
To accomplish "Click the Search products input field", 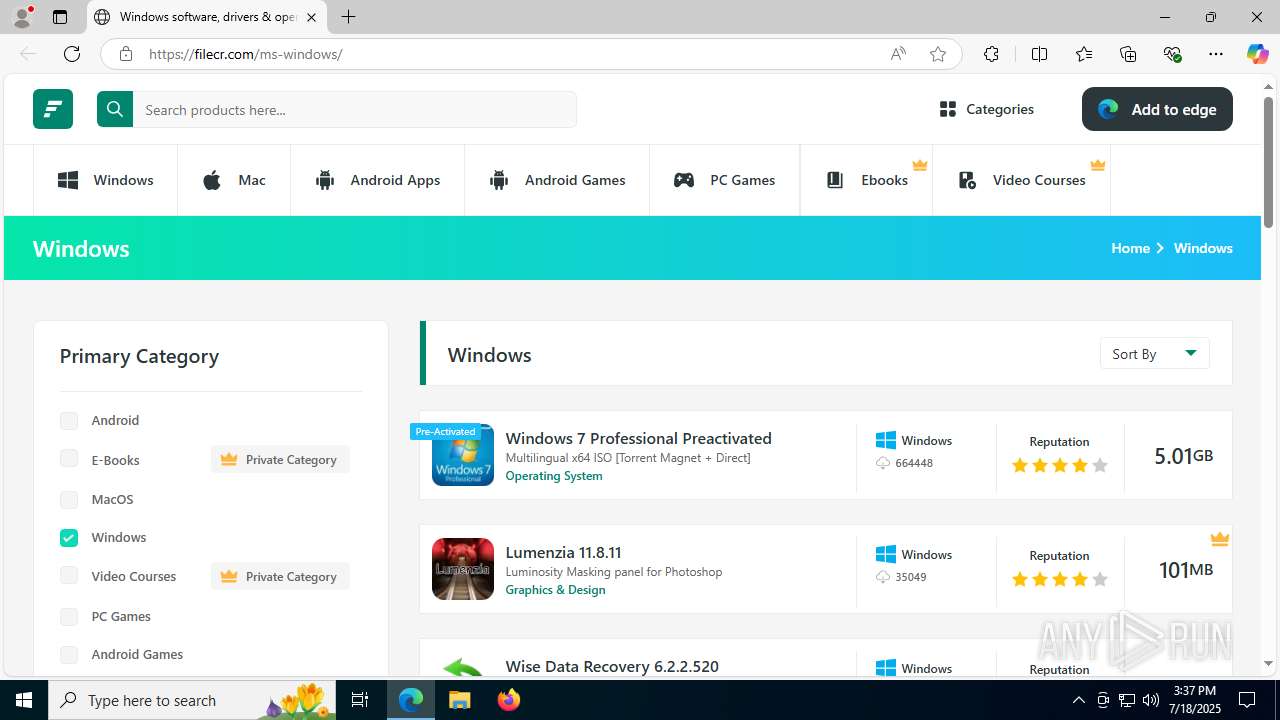I will pyautogui.click(x=355, y=109).
